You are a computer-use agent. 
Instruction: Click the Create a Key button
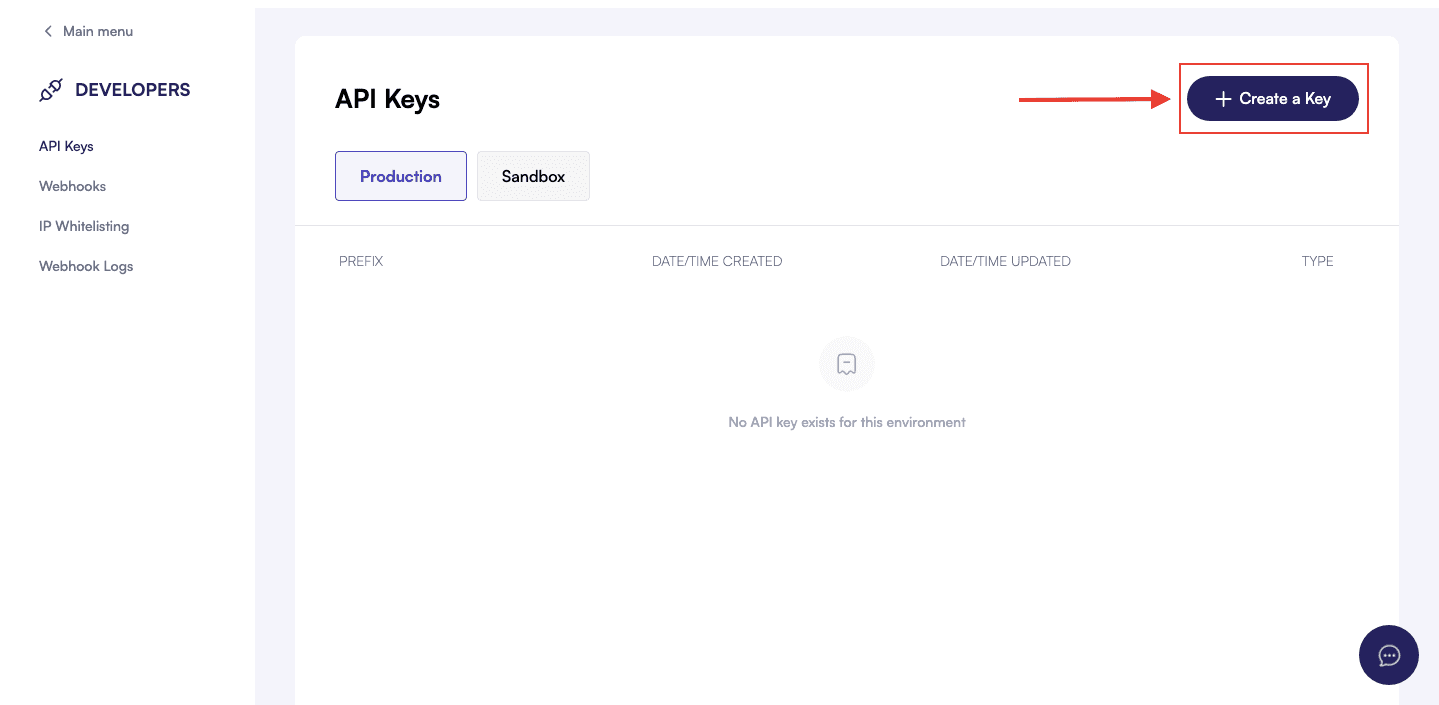click(1272, 99)
